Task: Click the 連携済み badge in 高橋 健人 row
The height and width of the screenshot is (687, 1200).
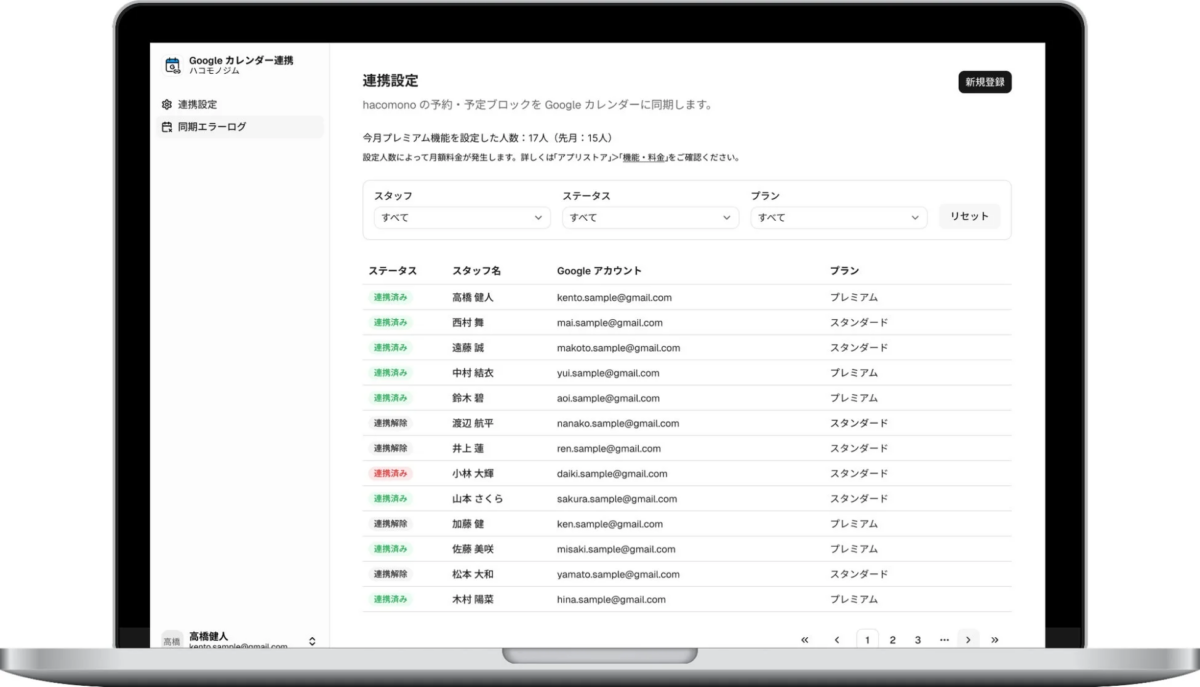Action: click(390, 297)
